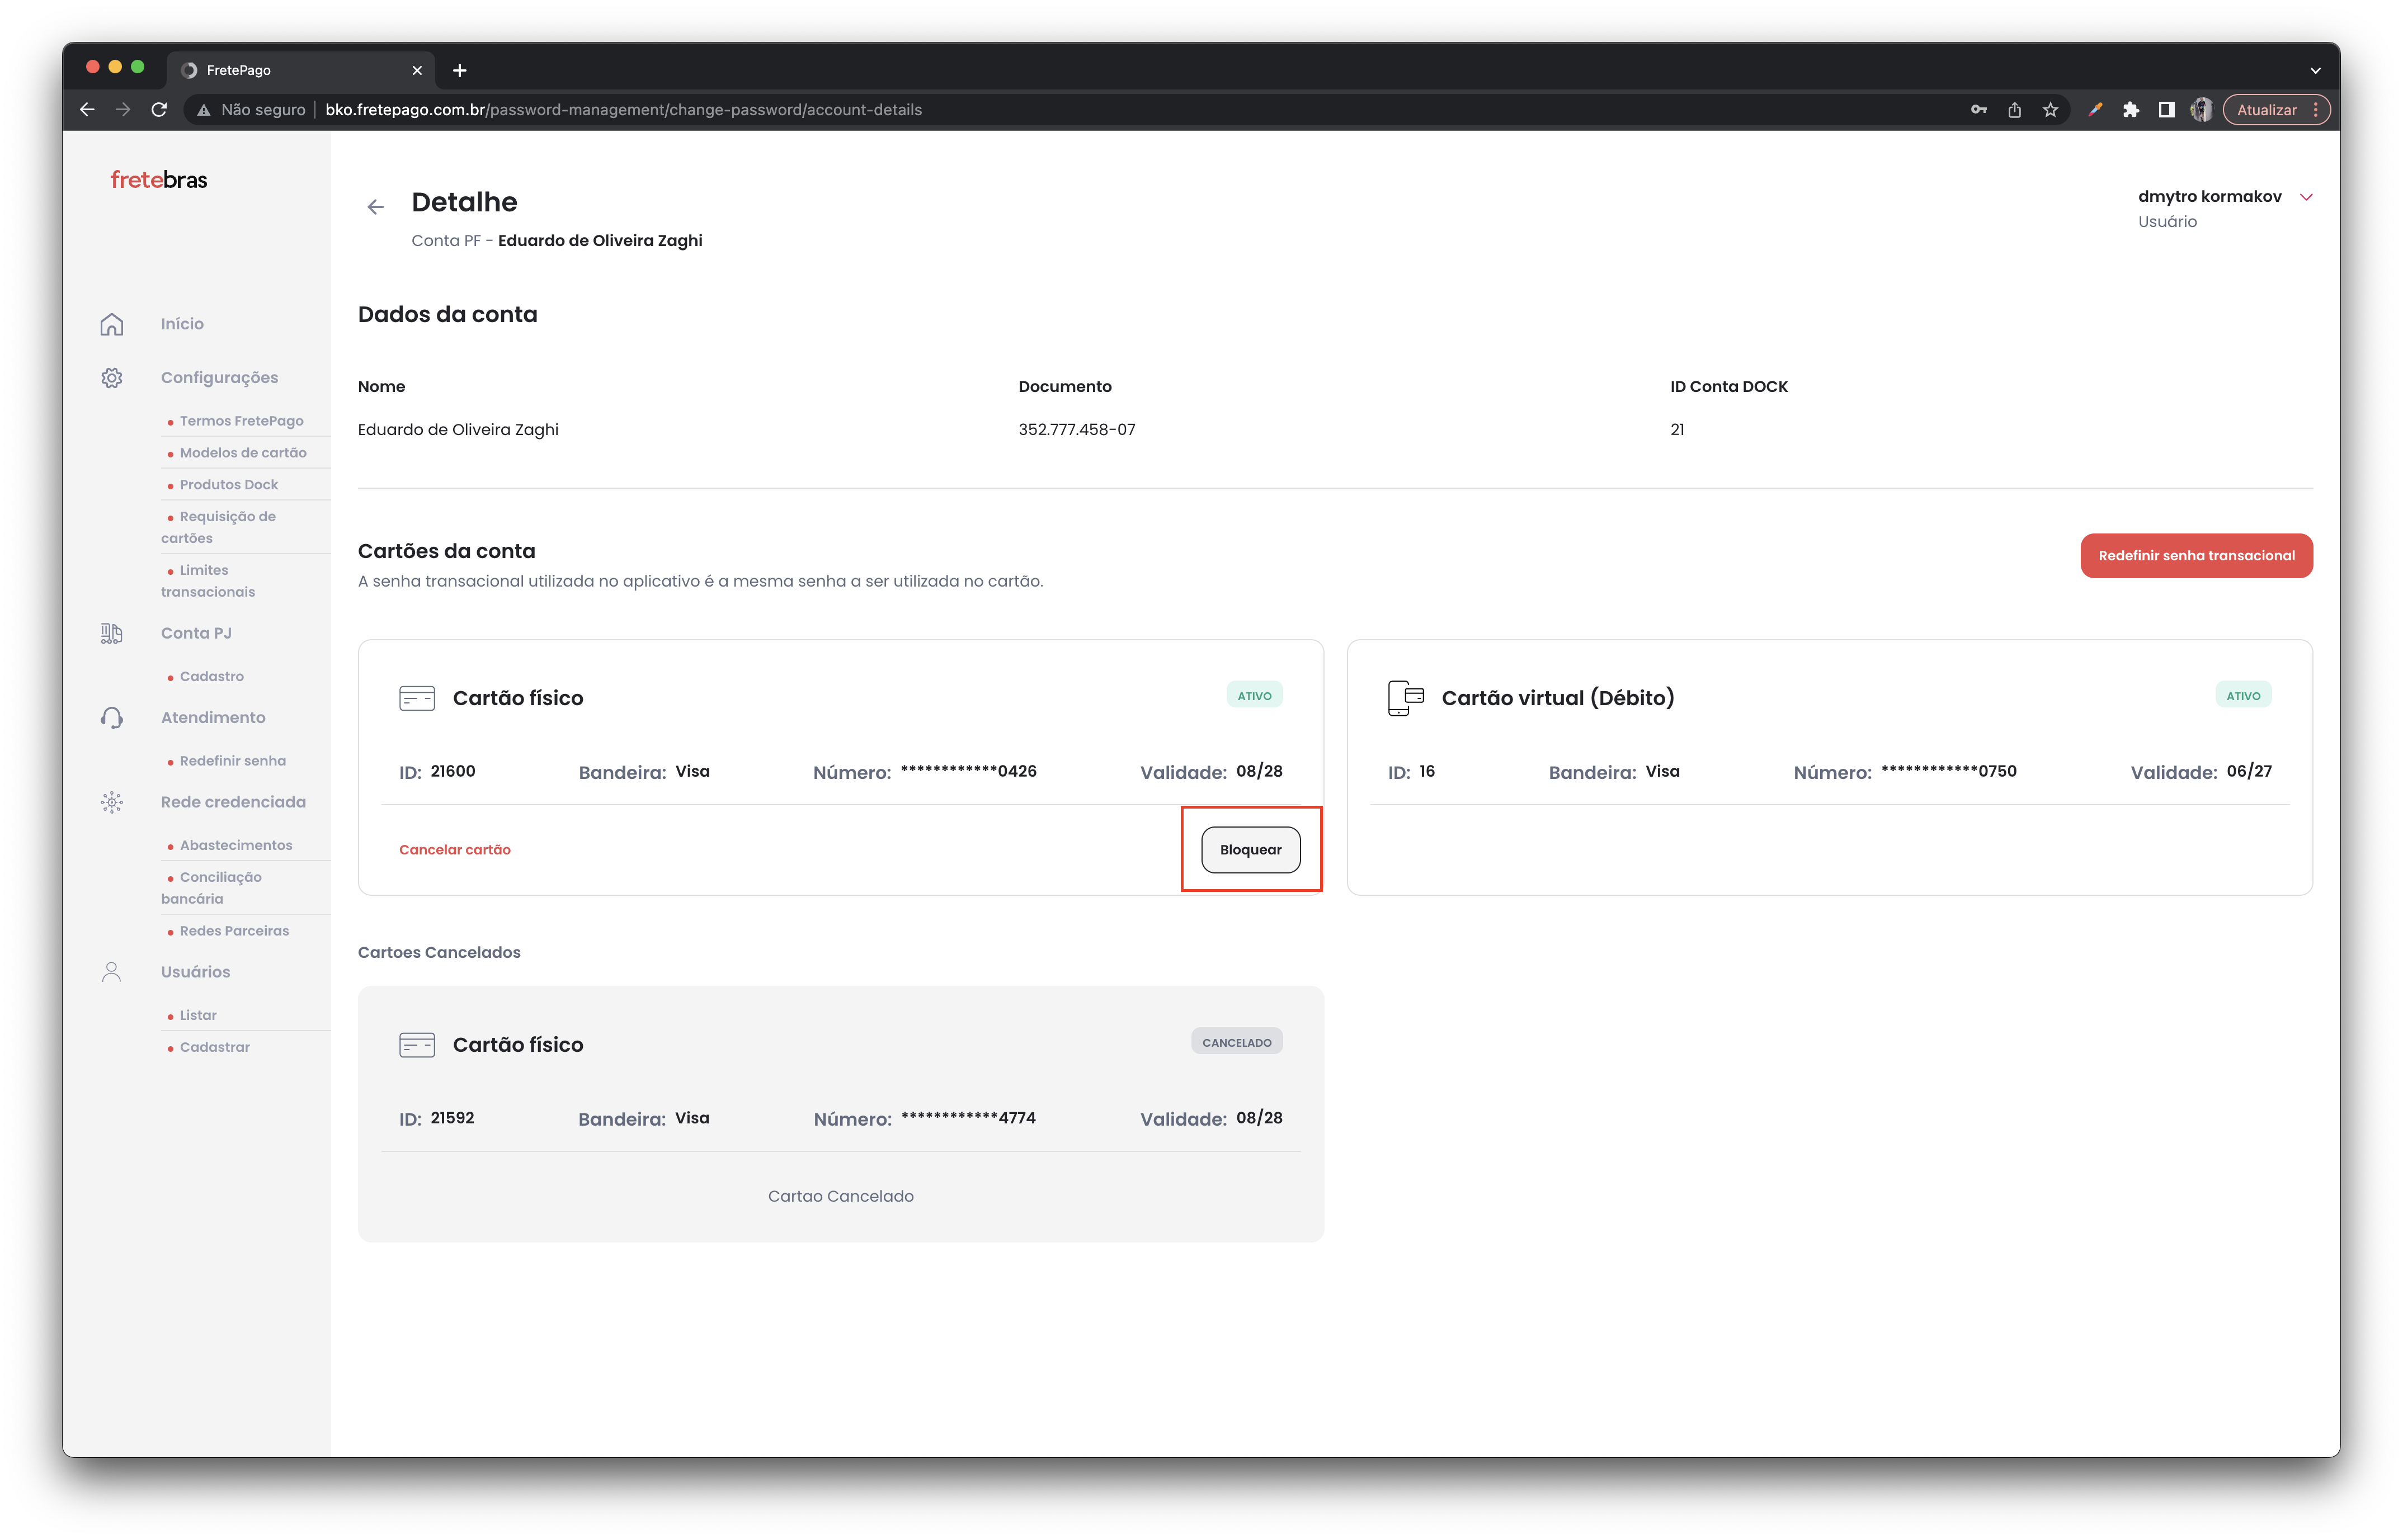
Task: Click the Rede credenciada network icon
Action: (112, 802)
